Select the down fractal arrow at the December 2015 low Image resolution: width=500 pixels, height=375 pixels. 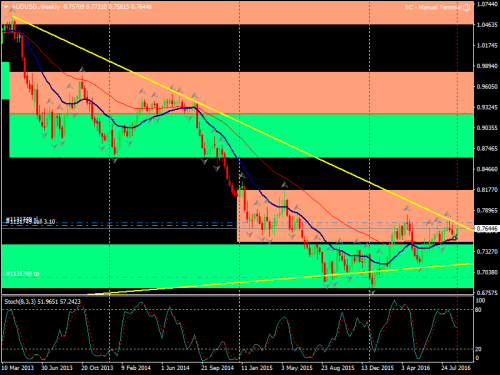click(x=372, y=292)
